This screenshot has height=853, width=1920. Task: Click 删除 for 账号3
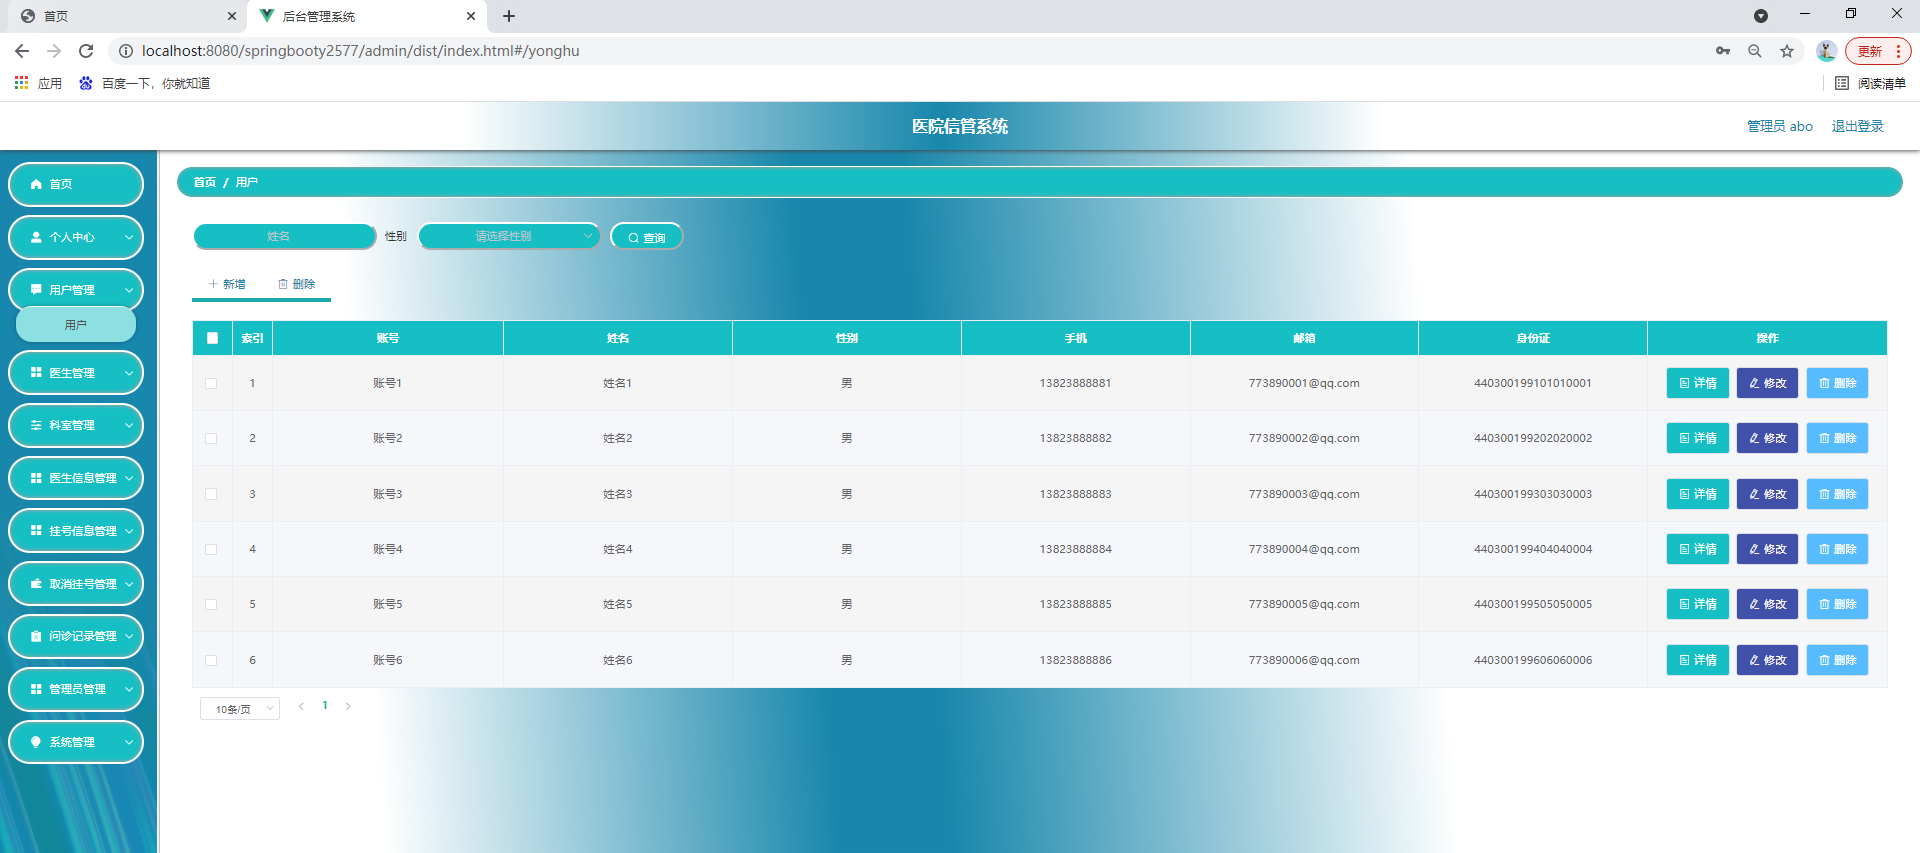coord(1837,494)
